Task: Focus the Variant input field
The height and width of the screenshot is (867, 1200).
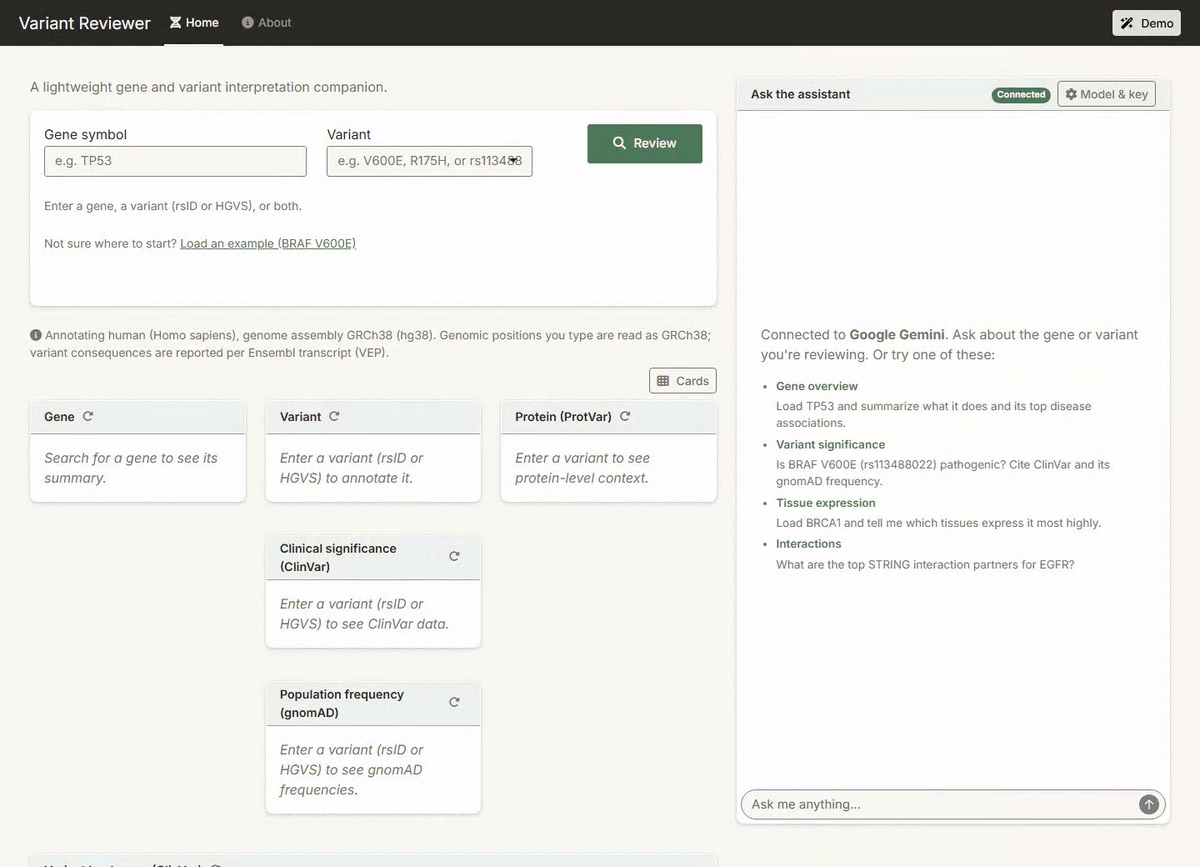Action: (429, 161)
